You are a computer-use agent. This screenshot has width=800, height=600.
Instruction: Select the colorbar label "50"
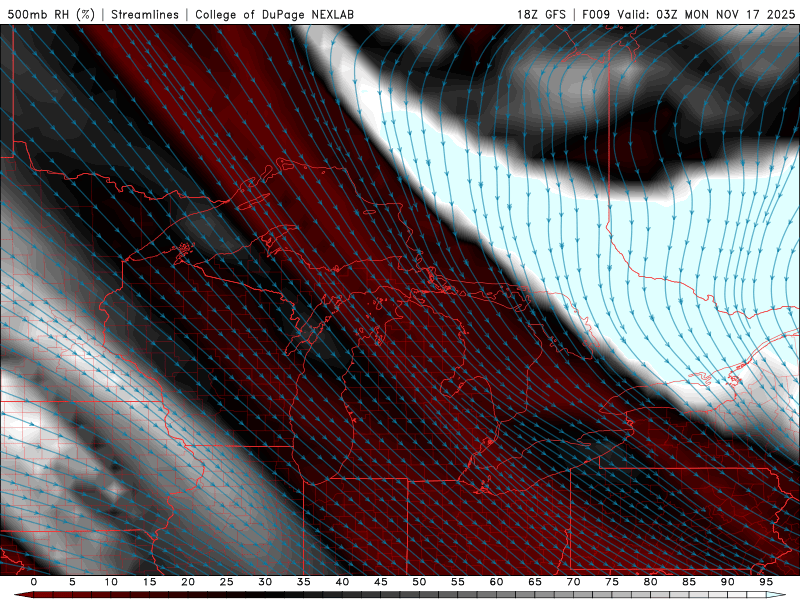point(419,582)
